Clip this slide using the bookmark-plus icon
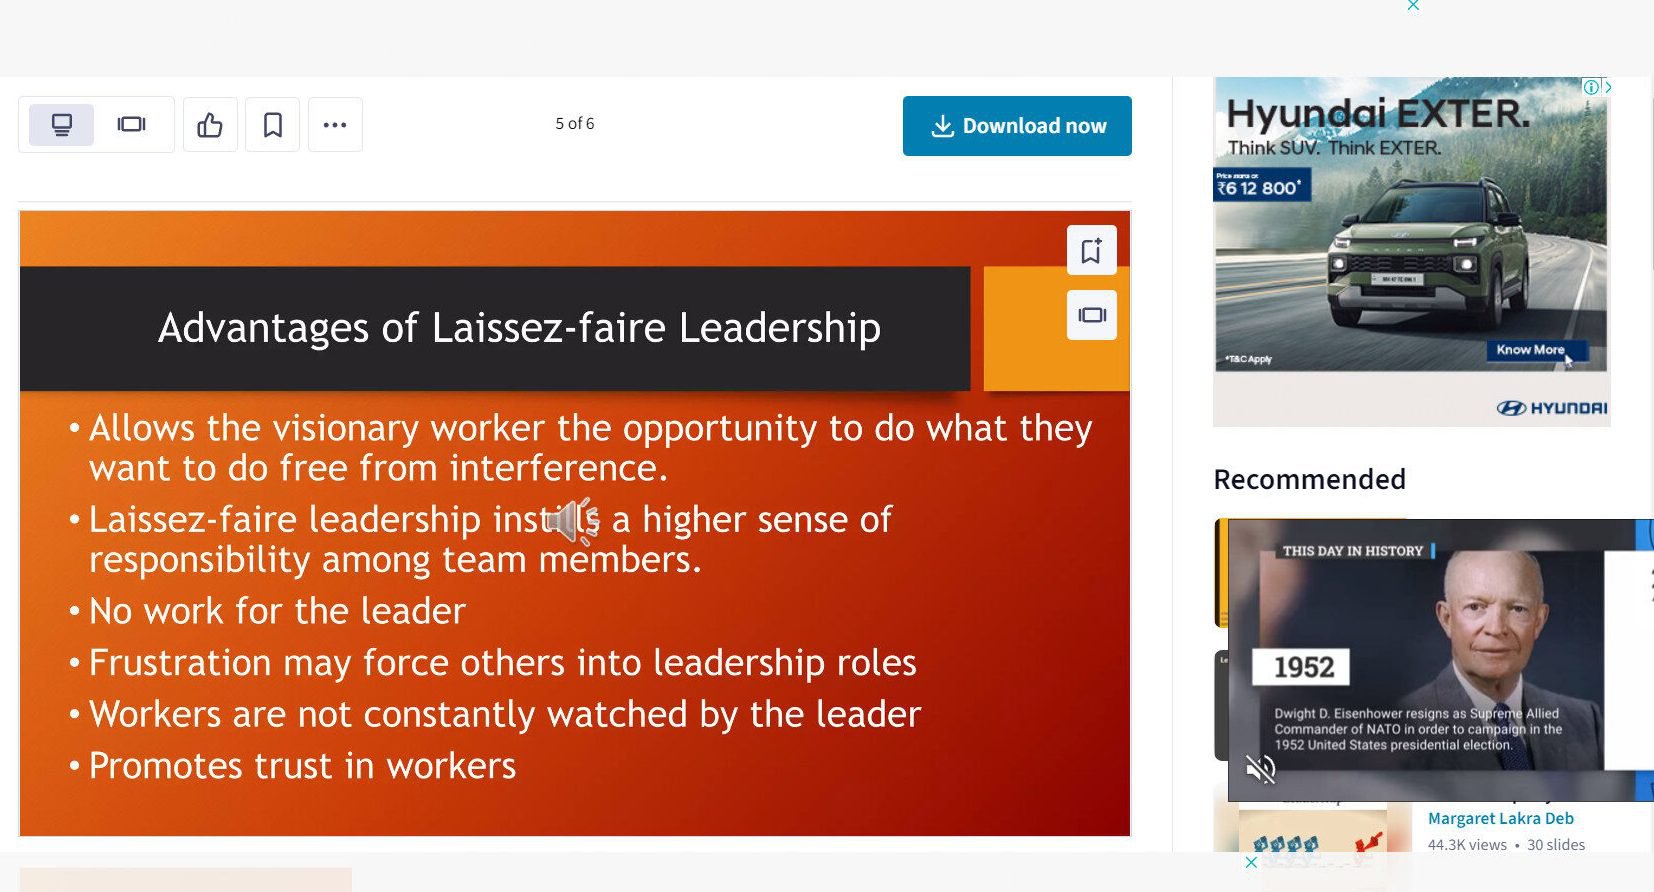The height and width of the screenshot is (892, 1654). [1091, 250]
